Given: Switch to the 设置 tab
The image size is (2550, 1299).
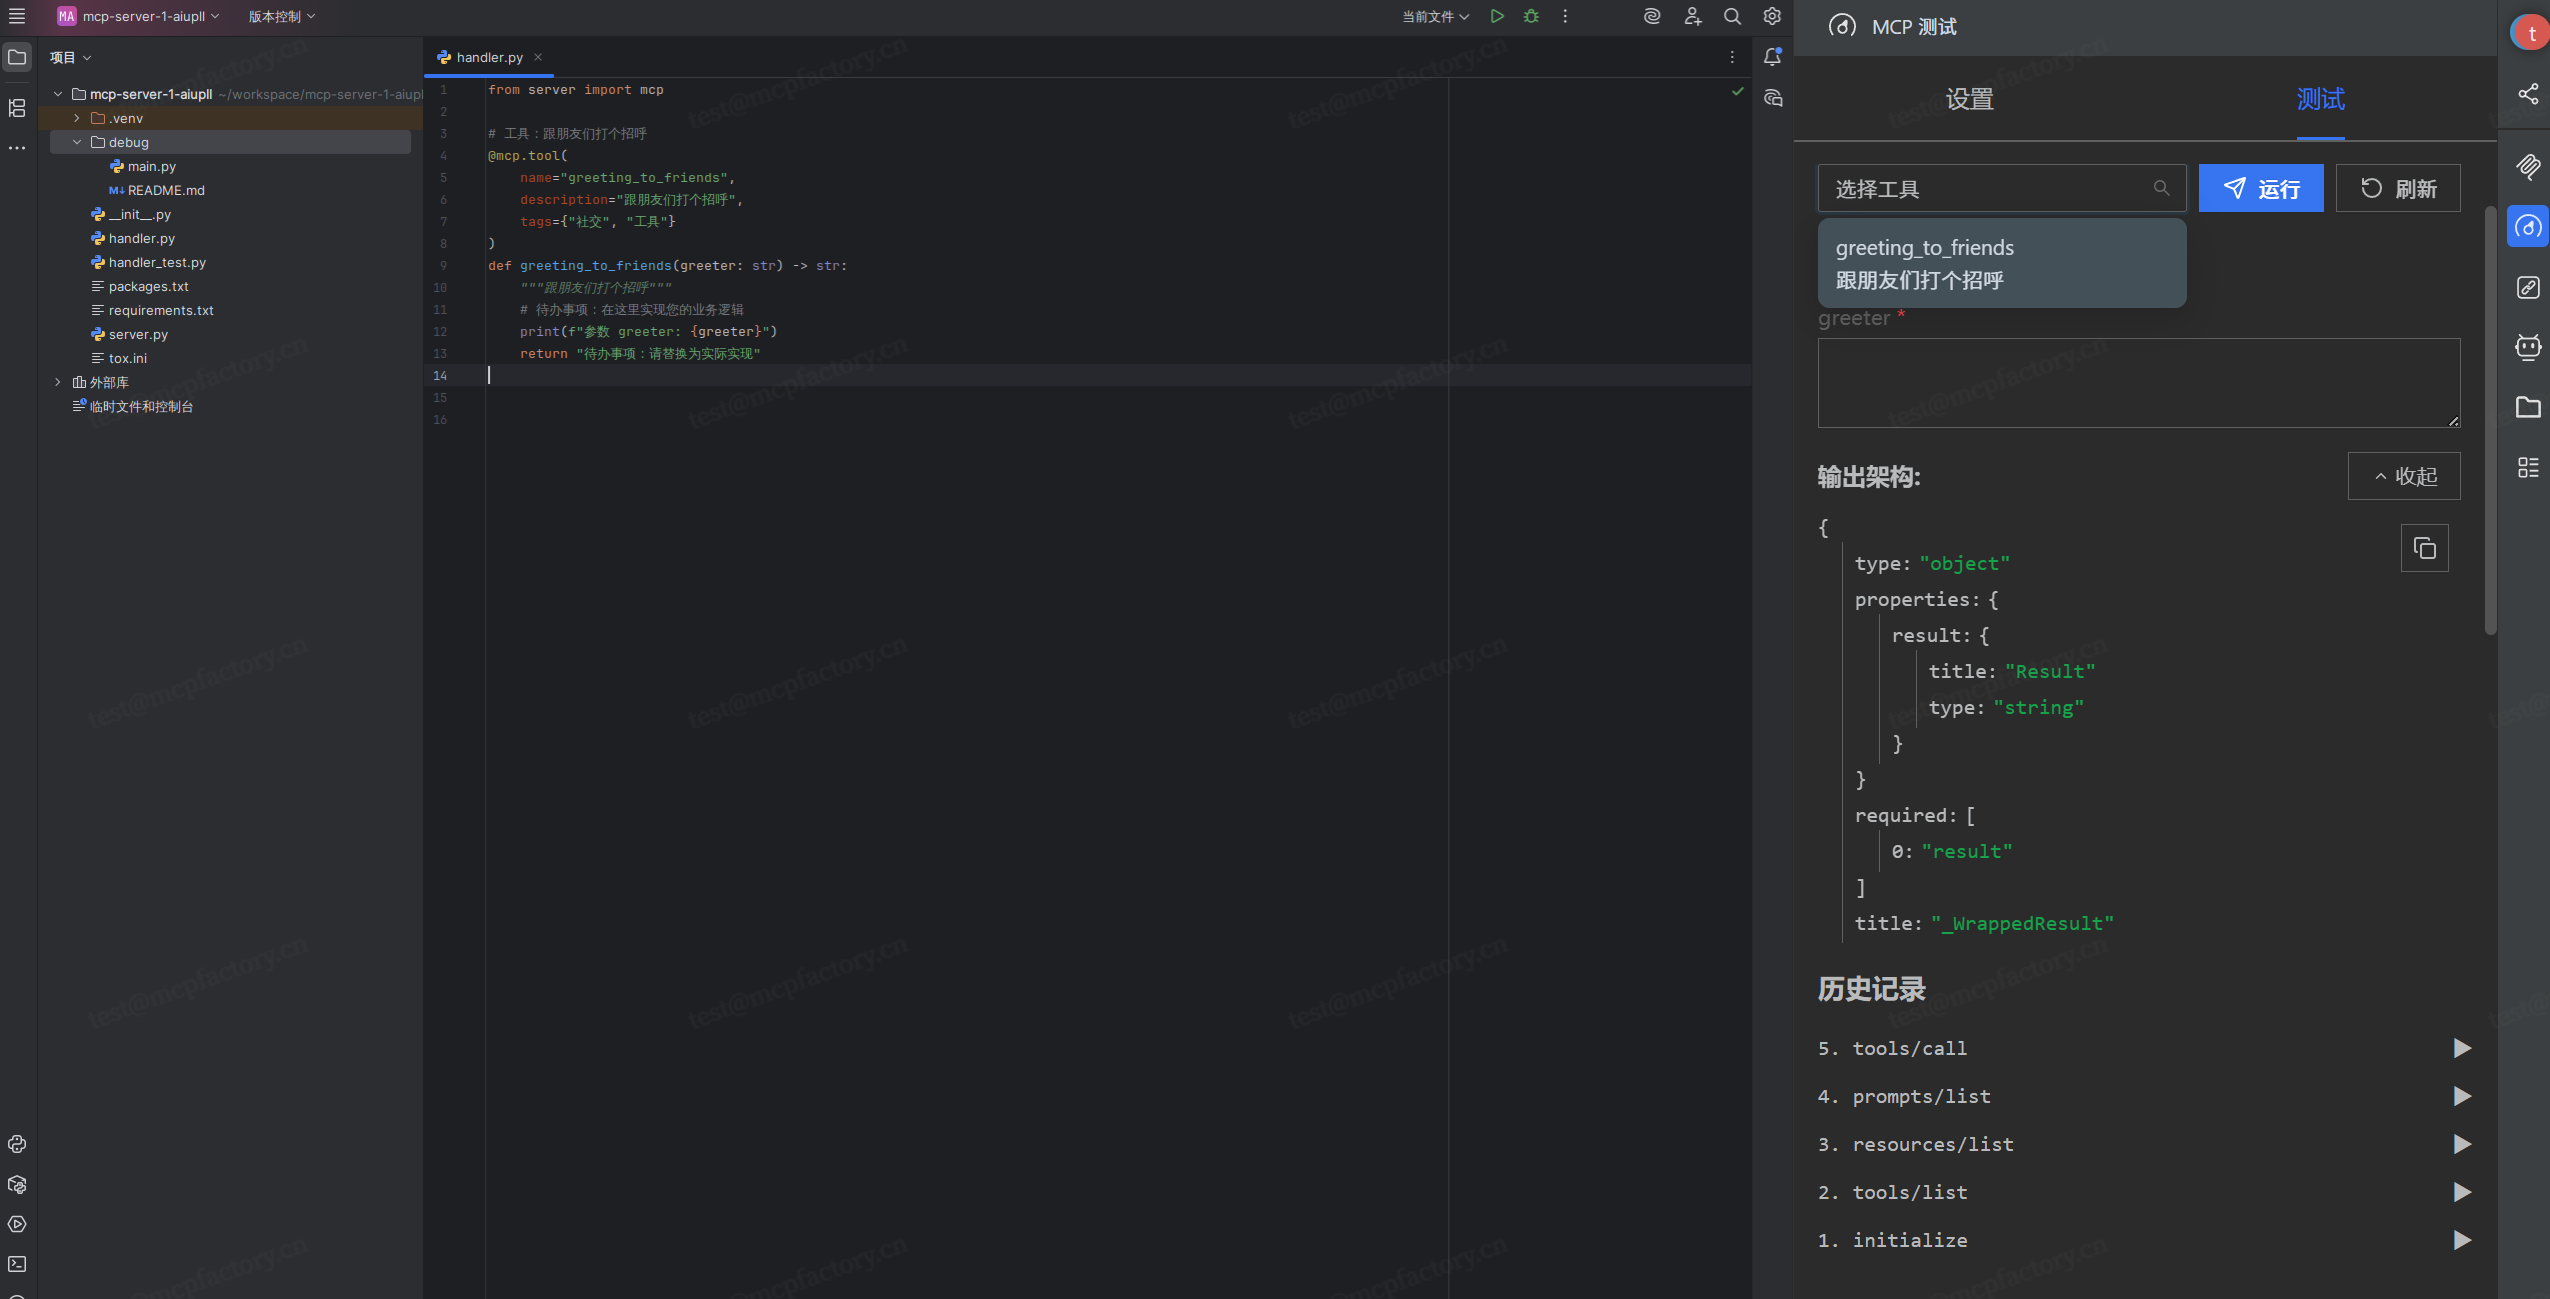Looking at the screenshot, I should [x=1969, y=99].
